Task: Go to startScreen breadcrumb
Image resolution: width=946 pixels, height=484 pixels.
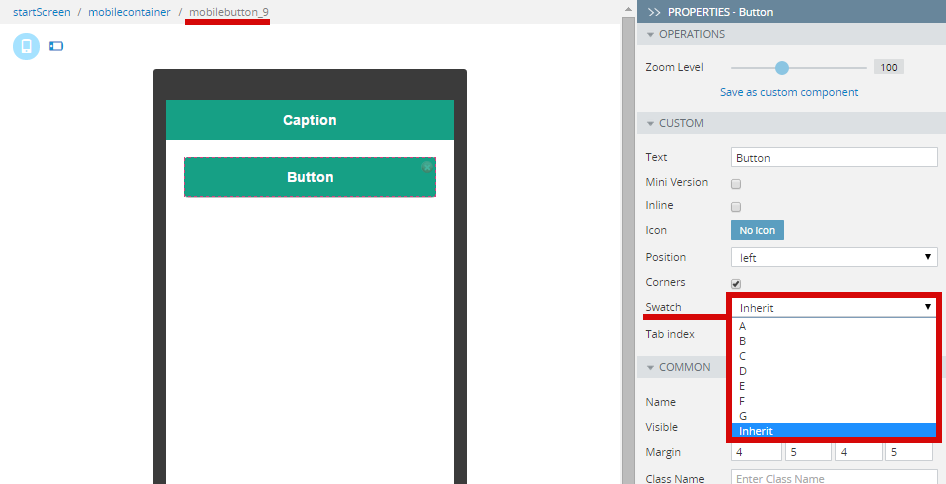Action: point(42,12)
